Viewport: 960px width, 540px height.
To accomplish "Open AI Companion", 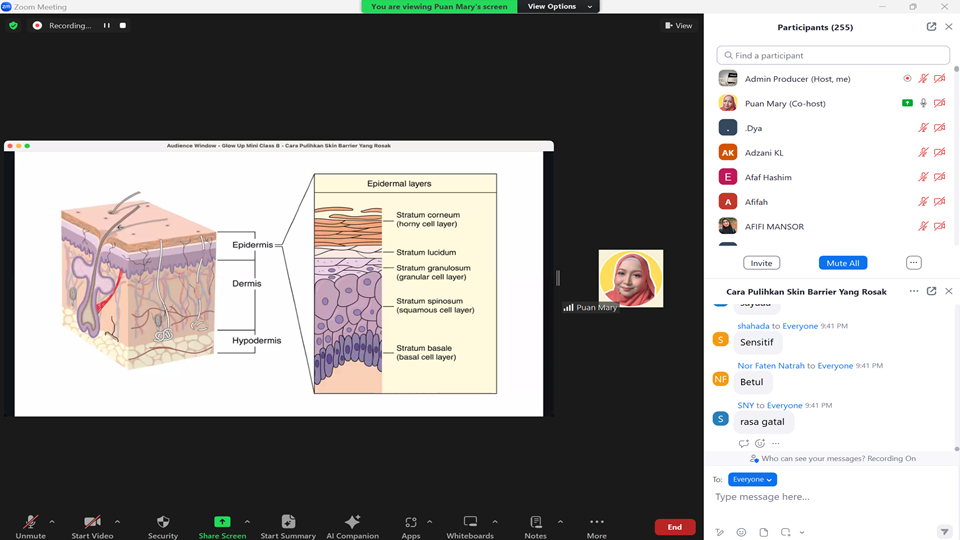I will tap(353, 527).
